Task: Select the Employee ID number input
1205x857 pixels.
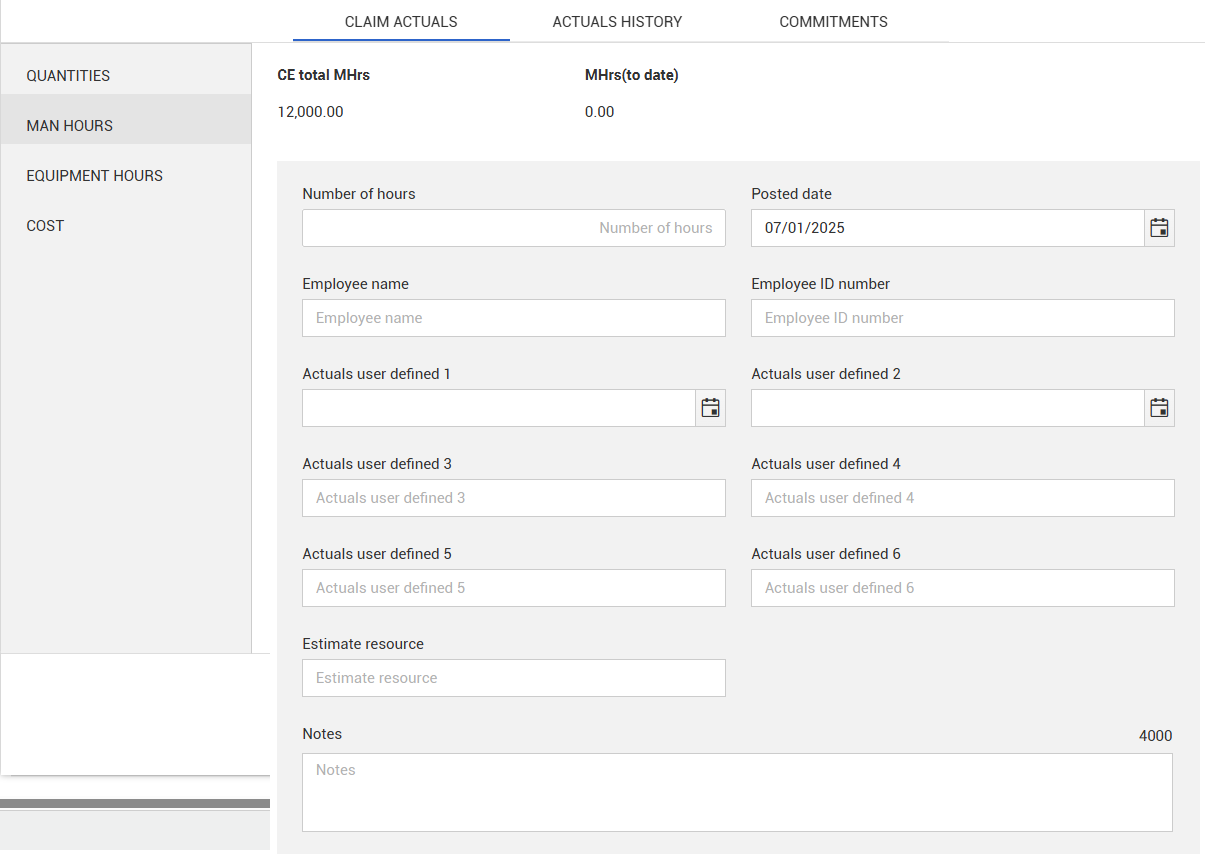Action: 962,318
